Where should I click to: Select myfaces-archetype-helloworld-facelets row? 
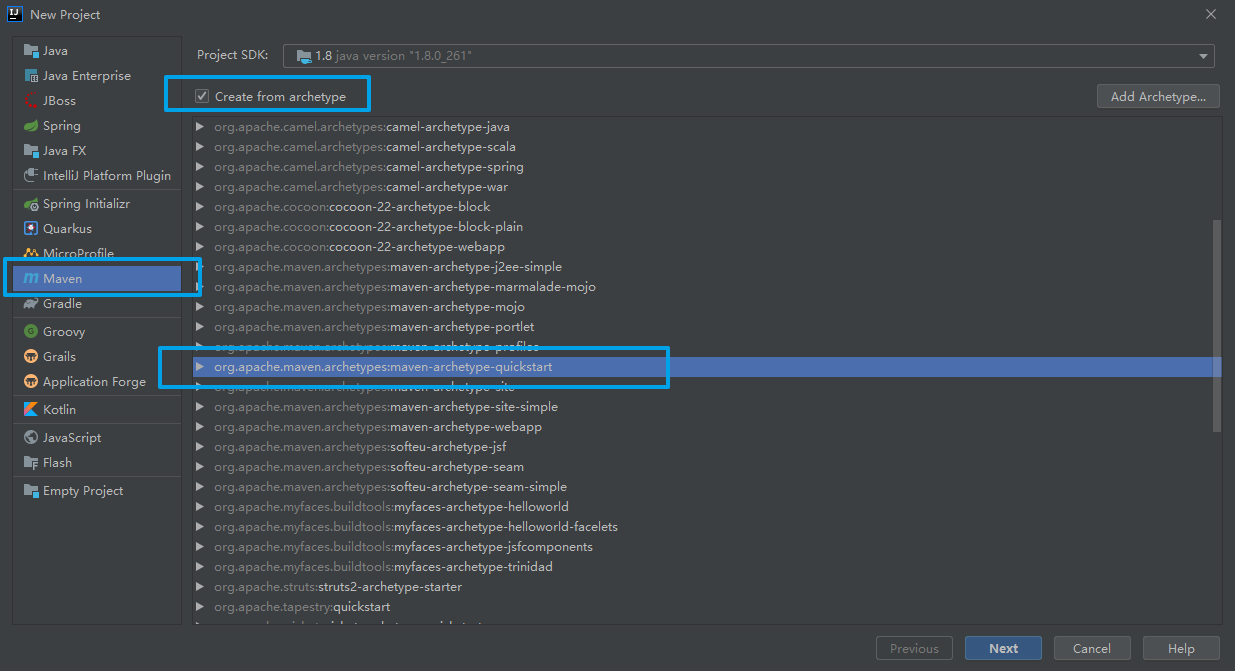pos(708,527)
